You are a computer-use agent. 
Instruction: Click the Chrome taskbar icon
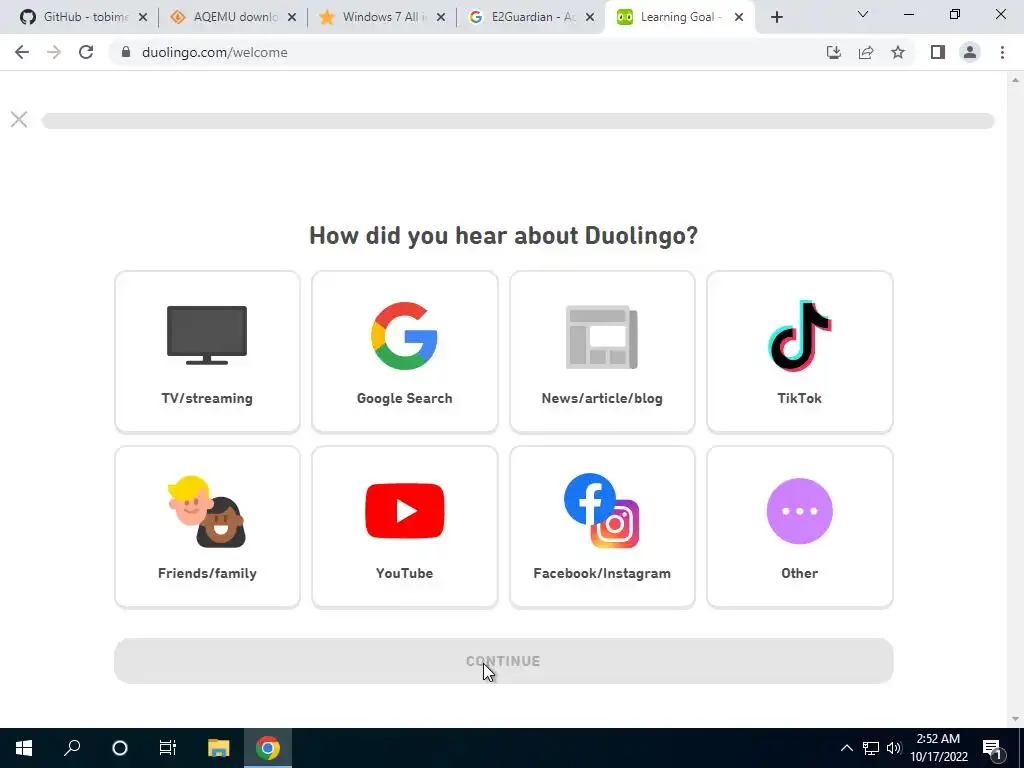tap(268, 748)
